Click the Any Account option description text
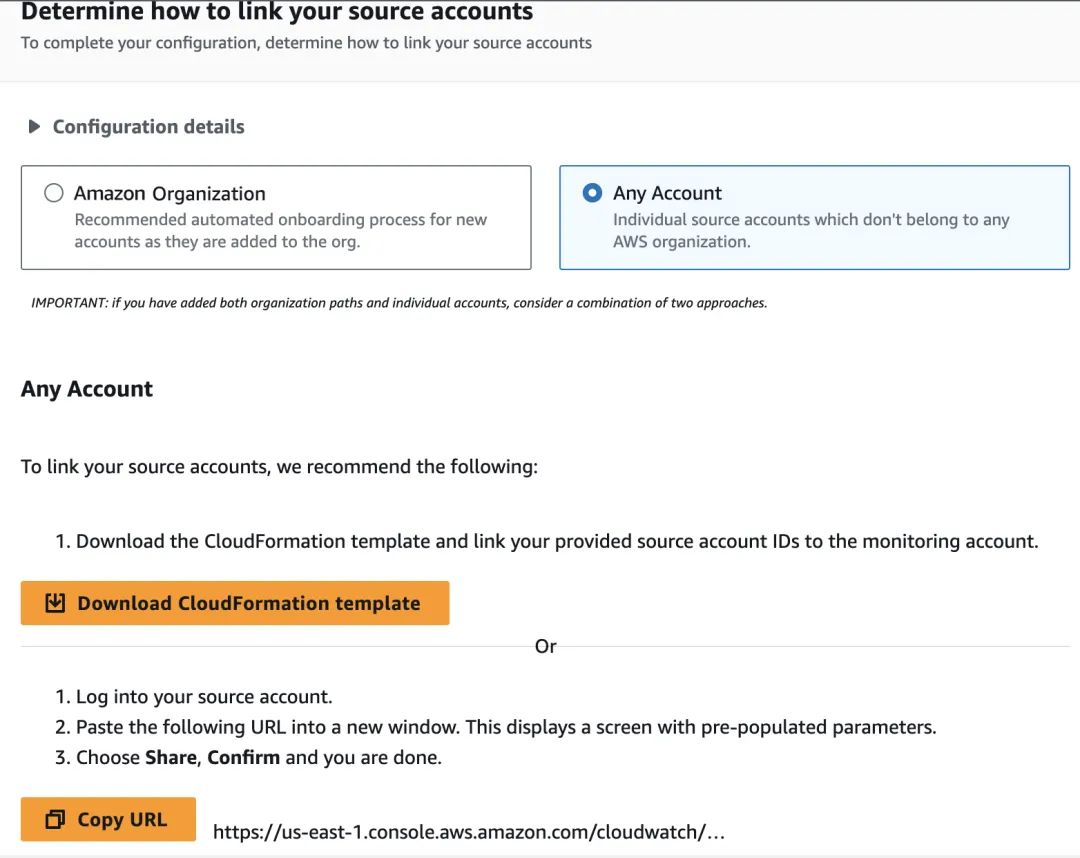 pyautogui.click(x=810, y=230)
